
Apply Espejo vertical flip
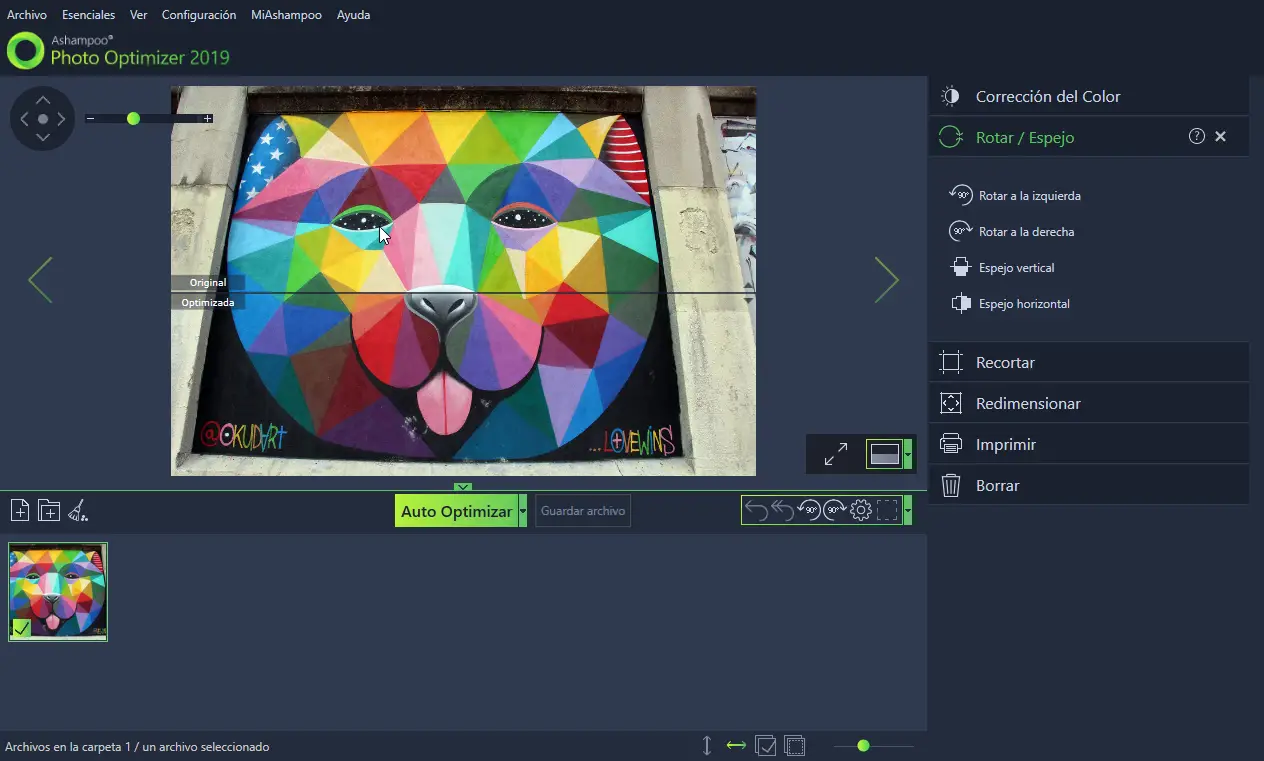pyautogui.click(x=1002, y=268)
